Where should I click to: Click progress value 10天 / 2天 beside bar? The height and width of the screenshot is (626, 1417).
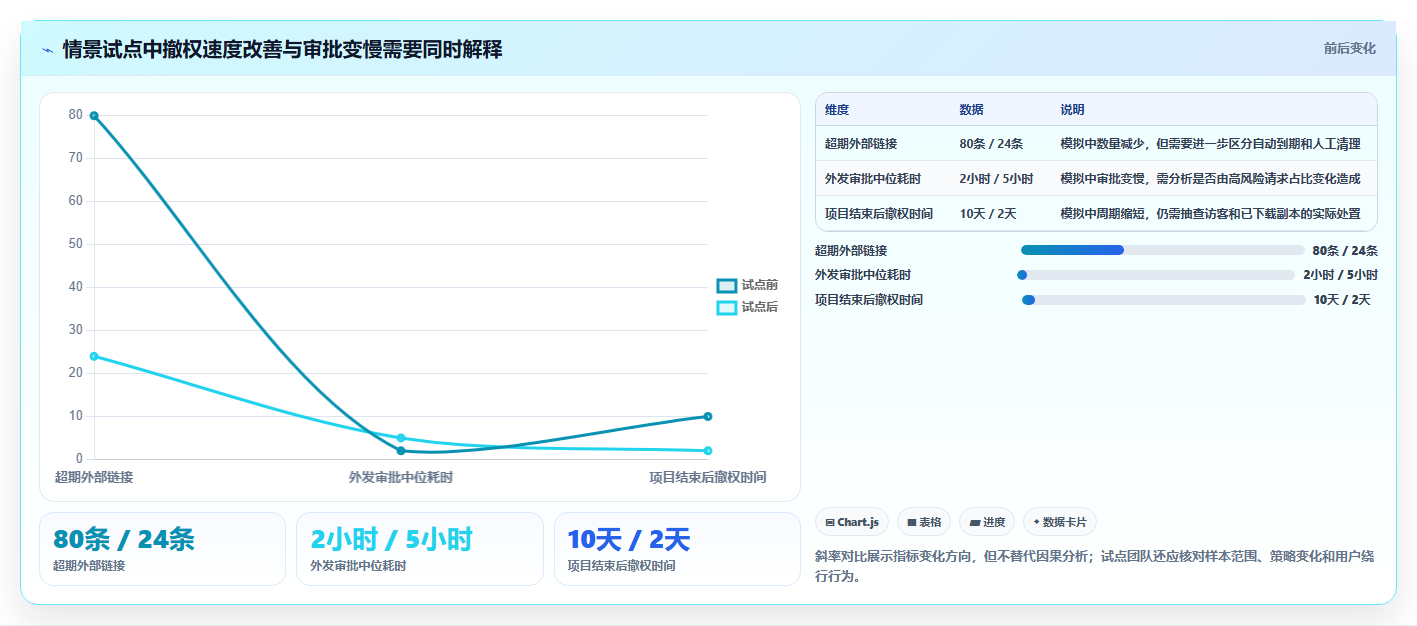click(1342, 300)
